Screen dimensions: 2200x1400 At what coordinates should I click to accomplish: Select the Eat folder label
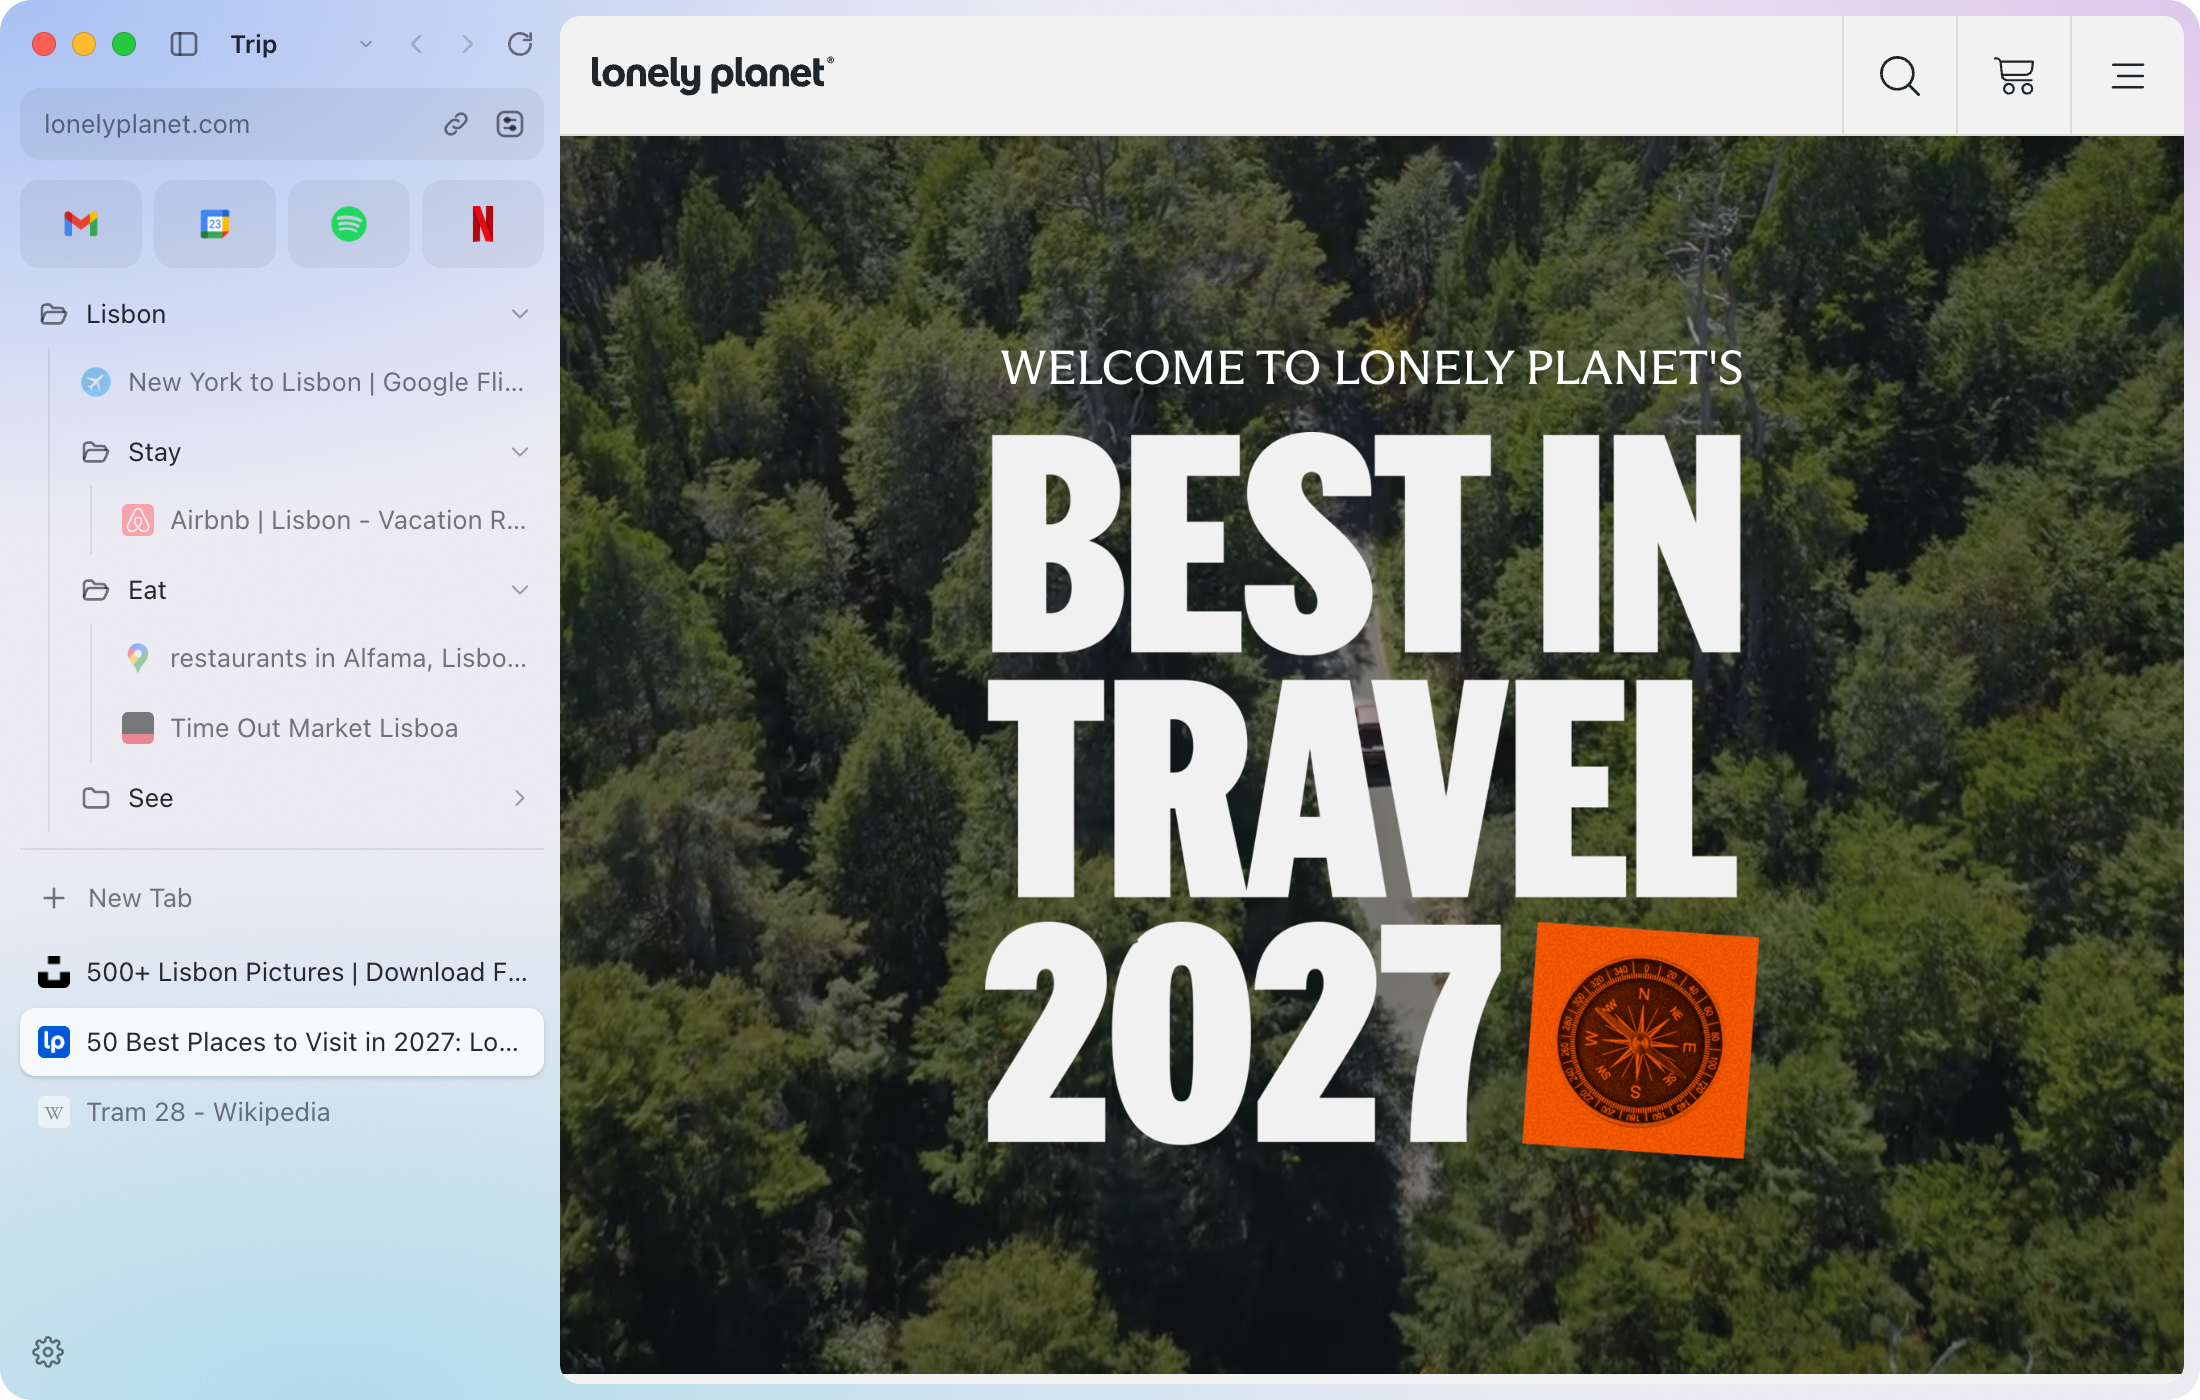(147, 590)
